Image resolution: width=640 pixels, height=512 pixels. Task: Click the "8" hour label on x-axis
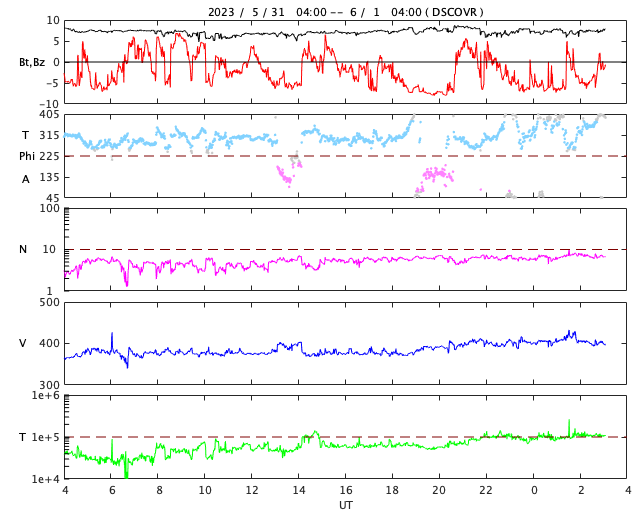(159, 490)
